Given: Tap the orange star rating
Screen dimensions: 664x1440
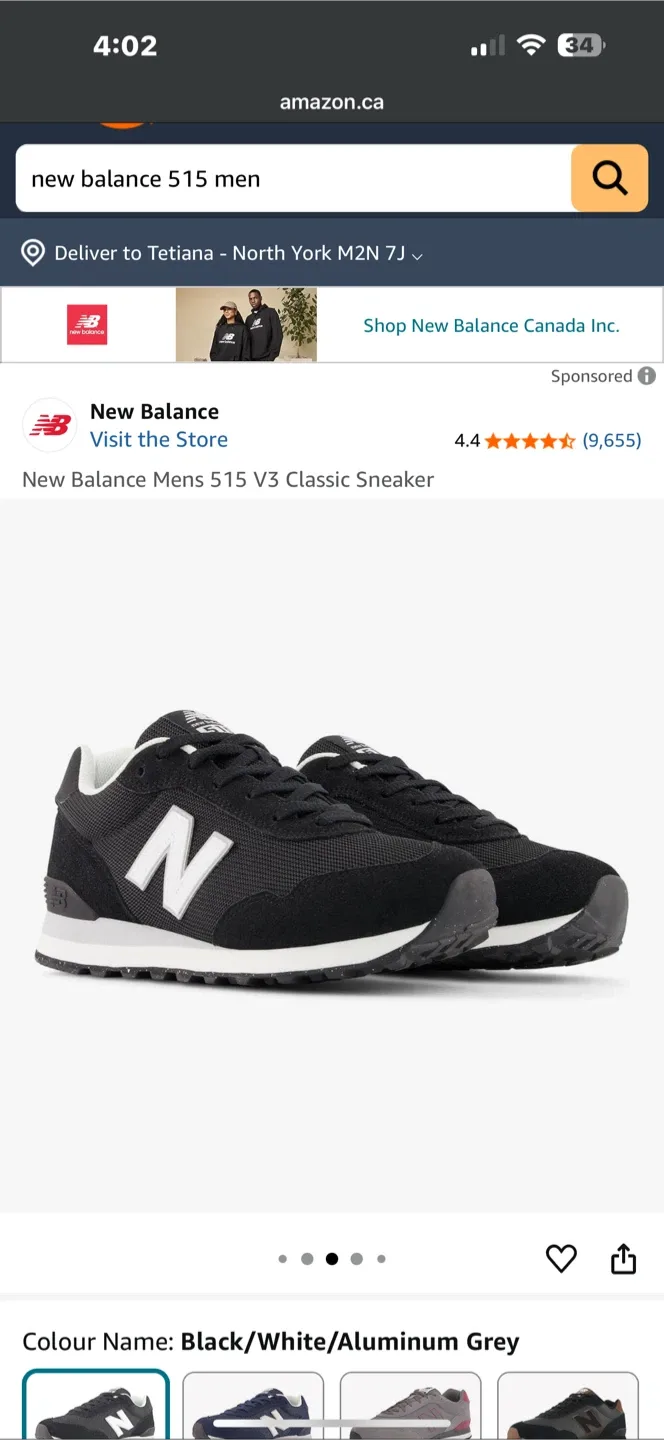Looking at the screenshot, I should click(530, 440).
